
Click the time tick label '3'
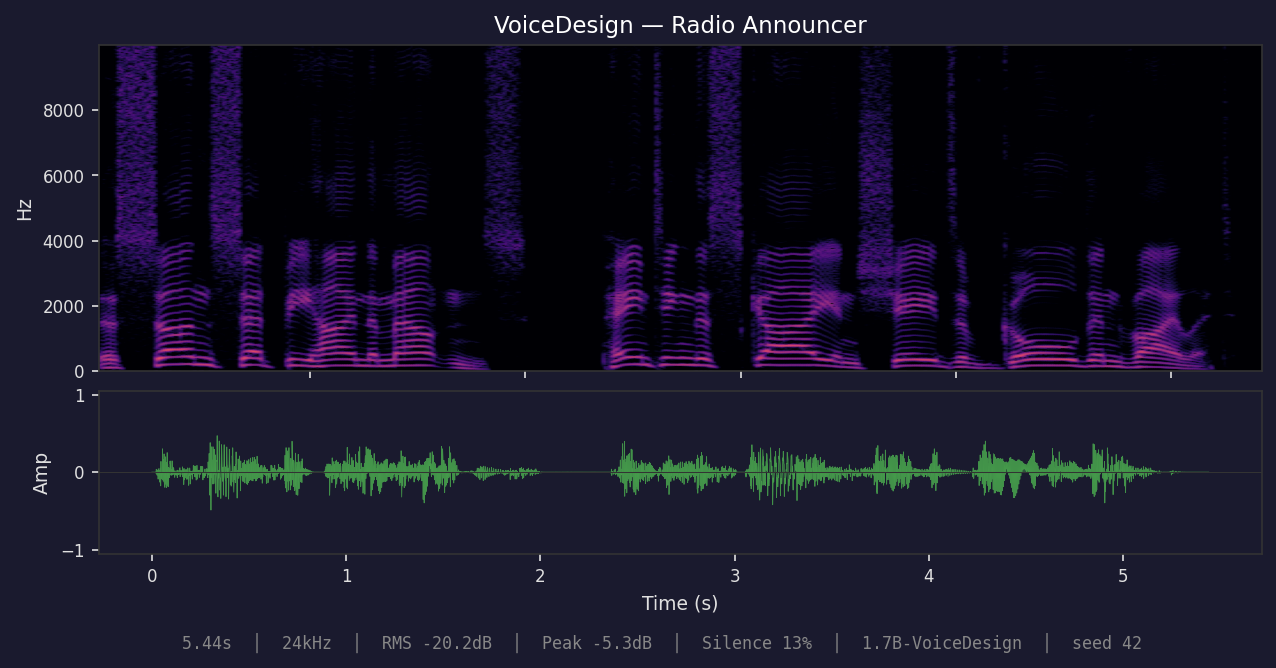click(x=735, y=576)
